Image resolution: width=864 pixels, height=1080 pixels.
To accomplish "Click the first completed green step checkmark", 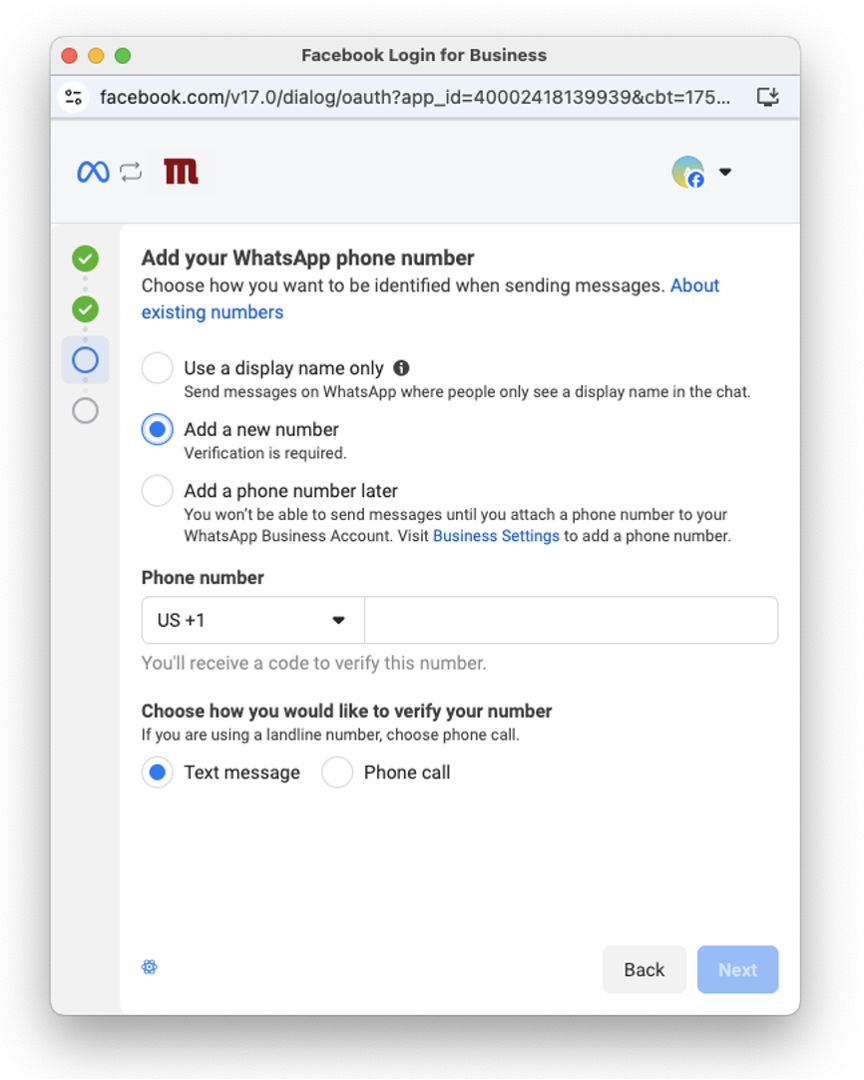I will (x=85, y=258).
